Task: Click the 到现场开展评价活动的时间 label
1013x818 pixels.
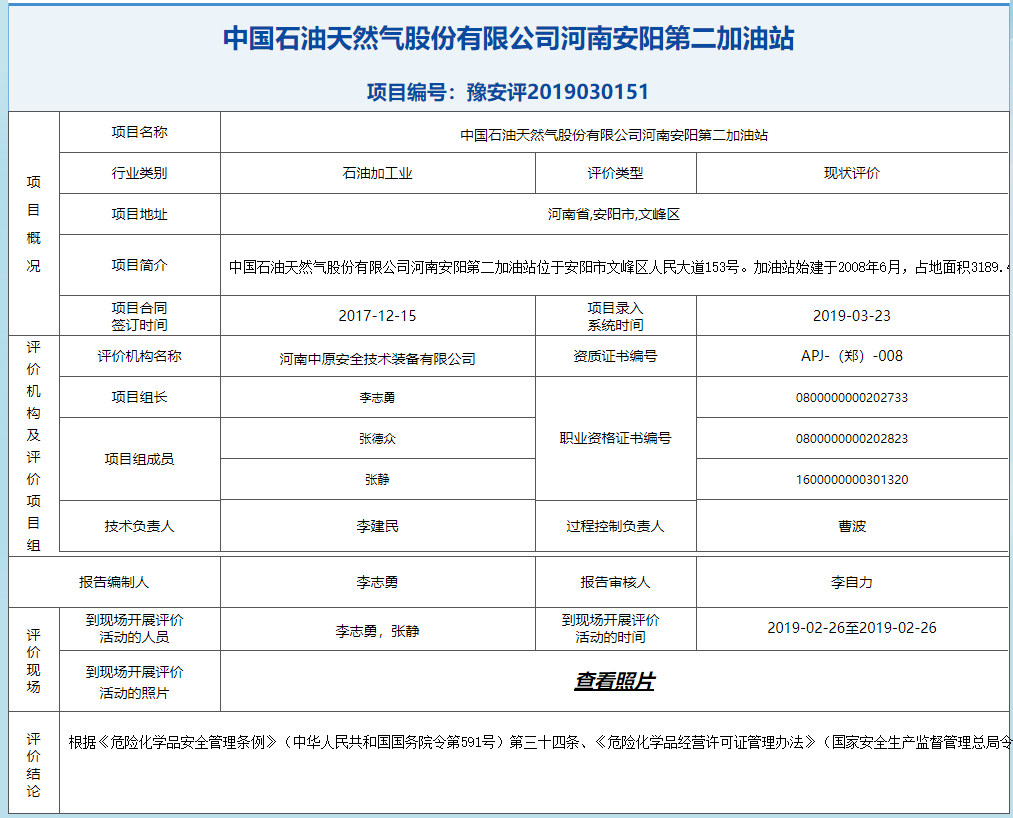Action: coord(611,629)
